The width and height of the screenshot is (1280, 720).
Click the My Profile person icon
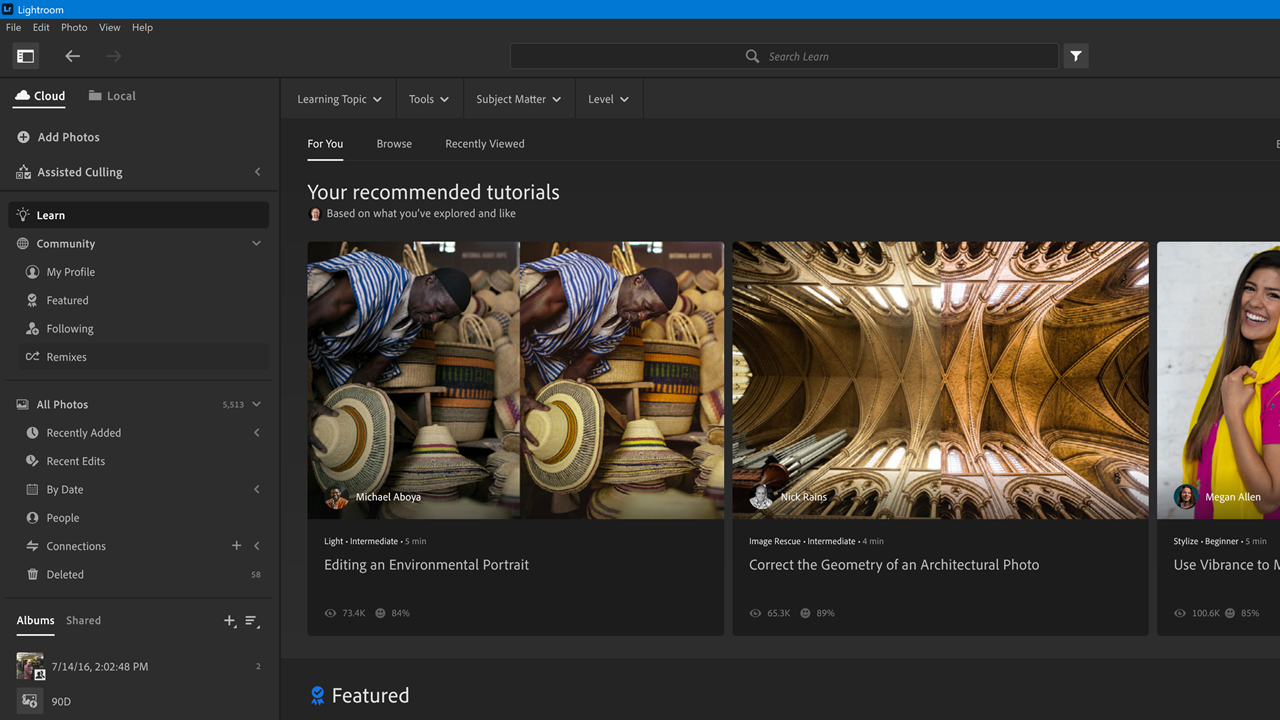click(32, 272)
